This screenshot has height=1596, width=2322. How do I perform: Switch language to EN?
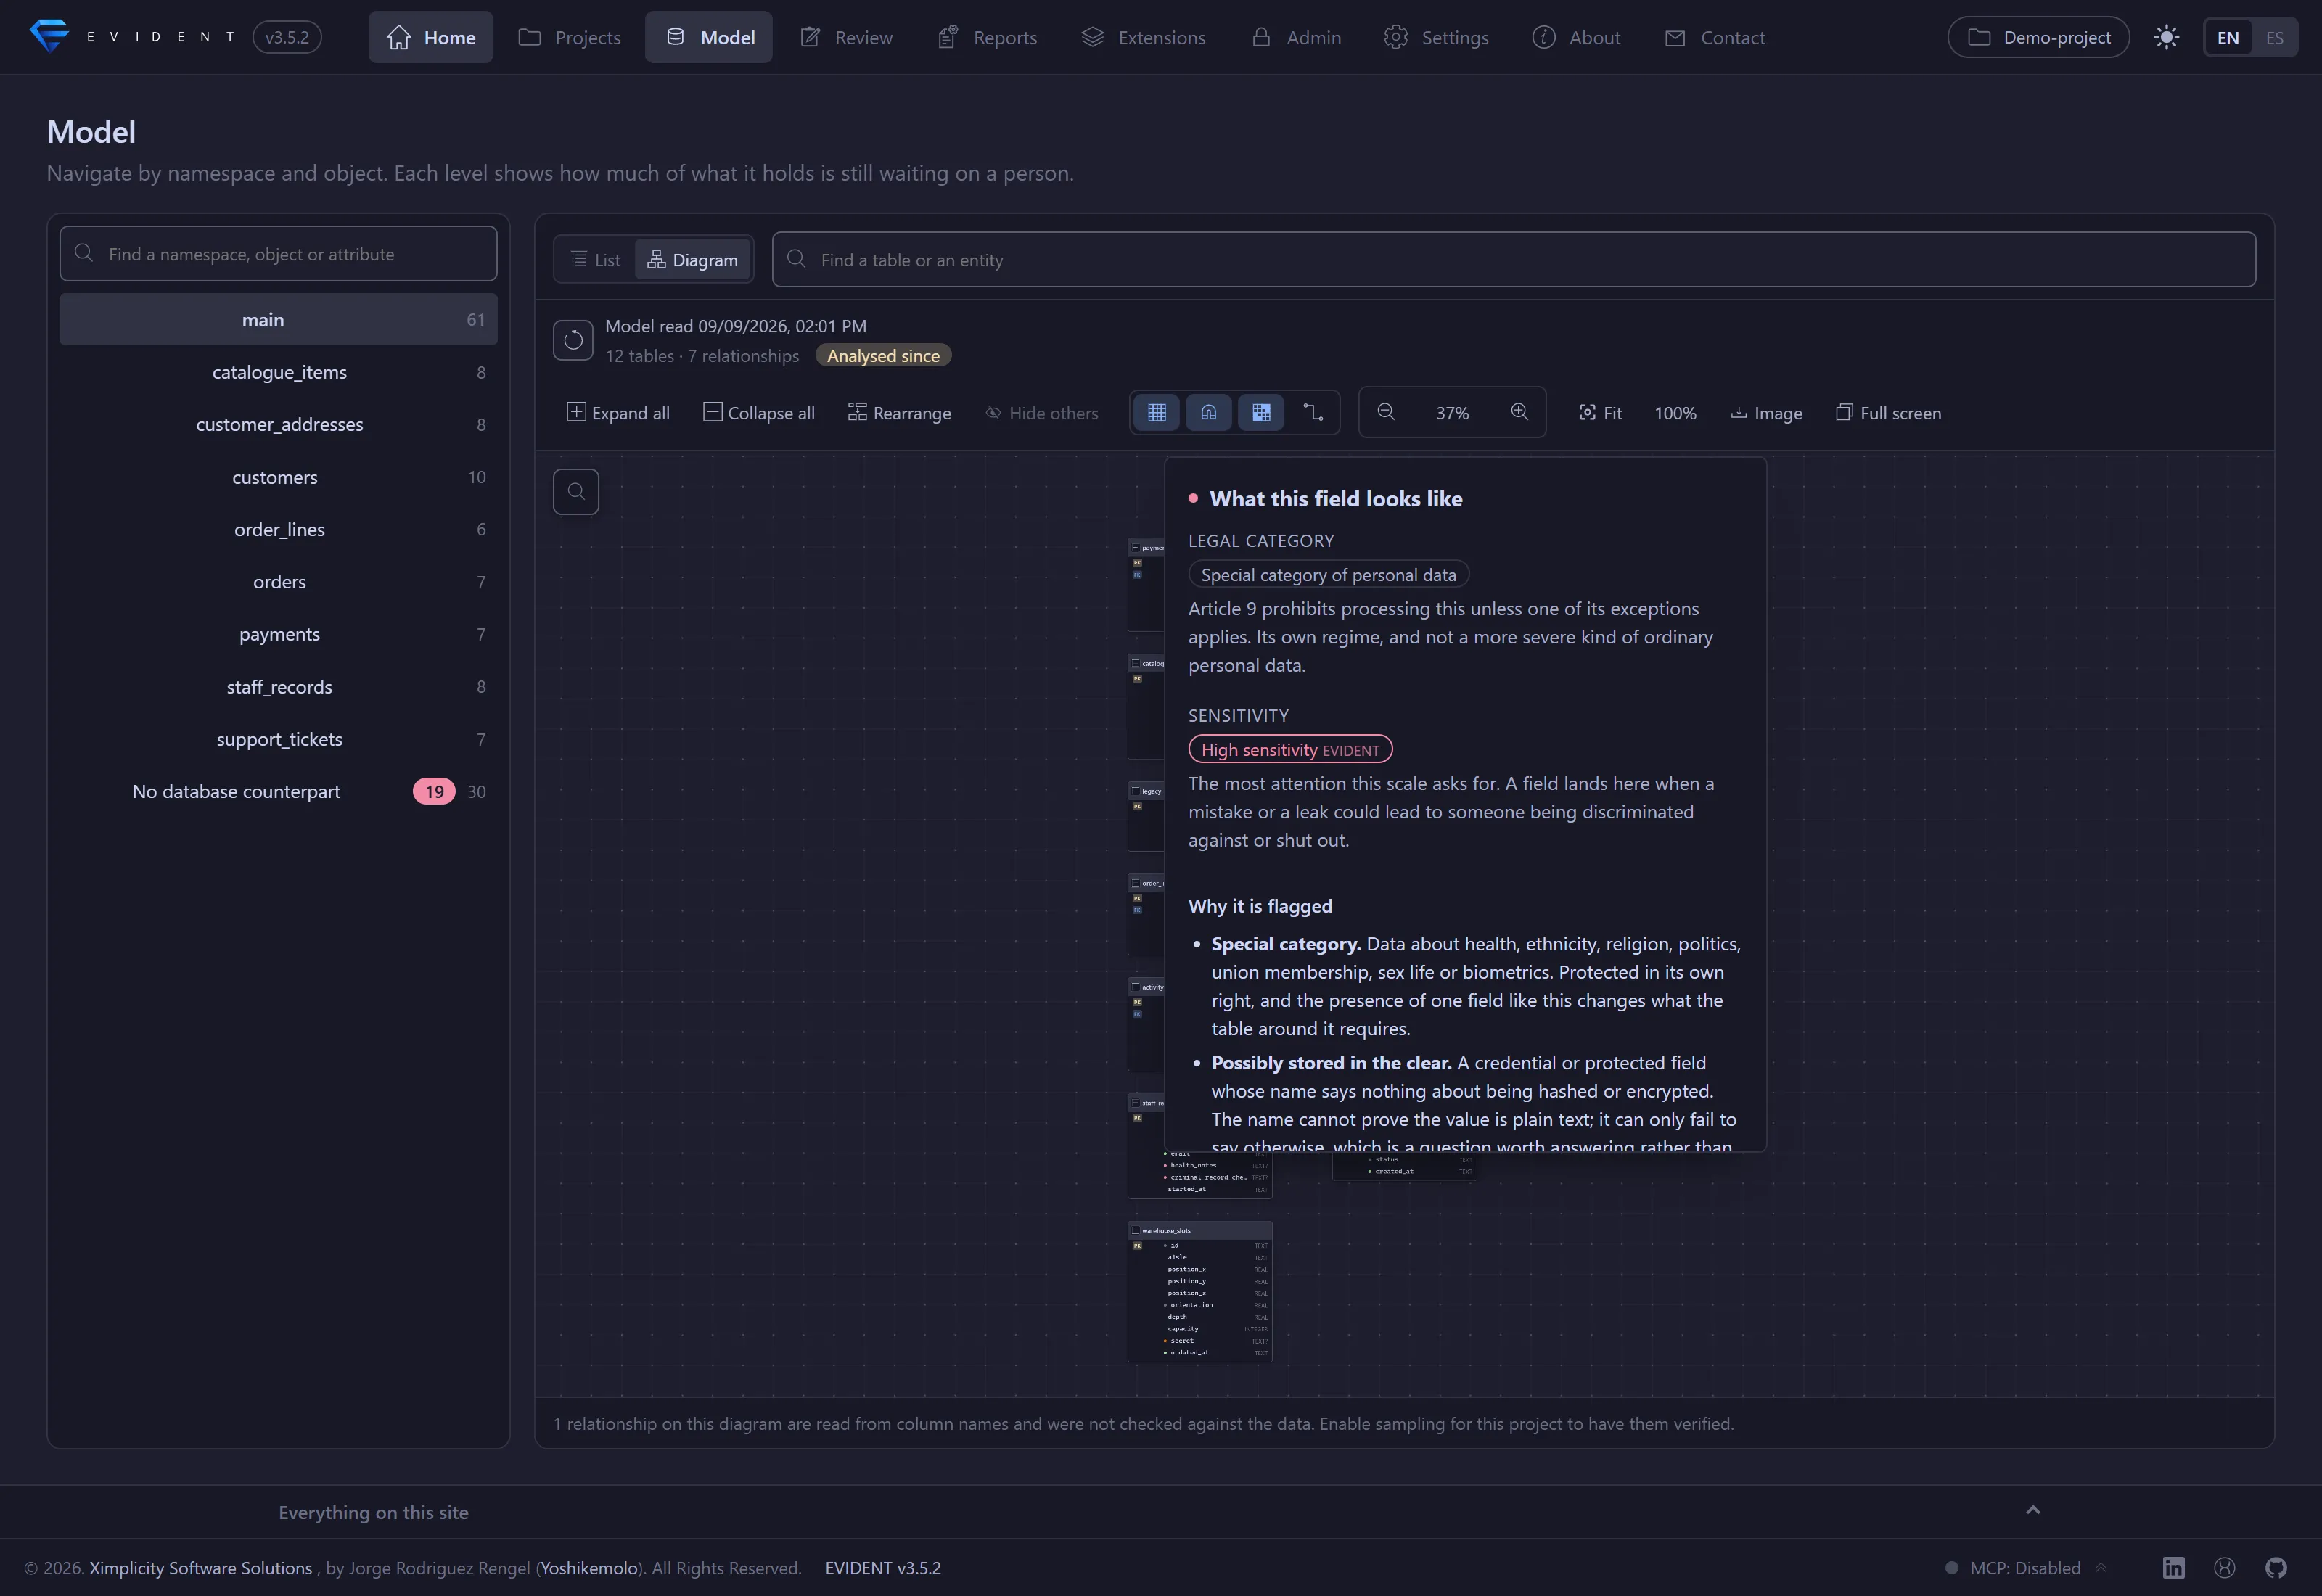(2227, 38)
